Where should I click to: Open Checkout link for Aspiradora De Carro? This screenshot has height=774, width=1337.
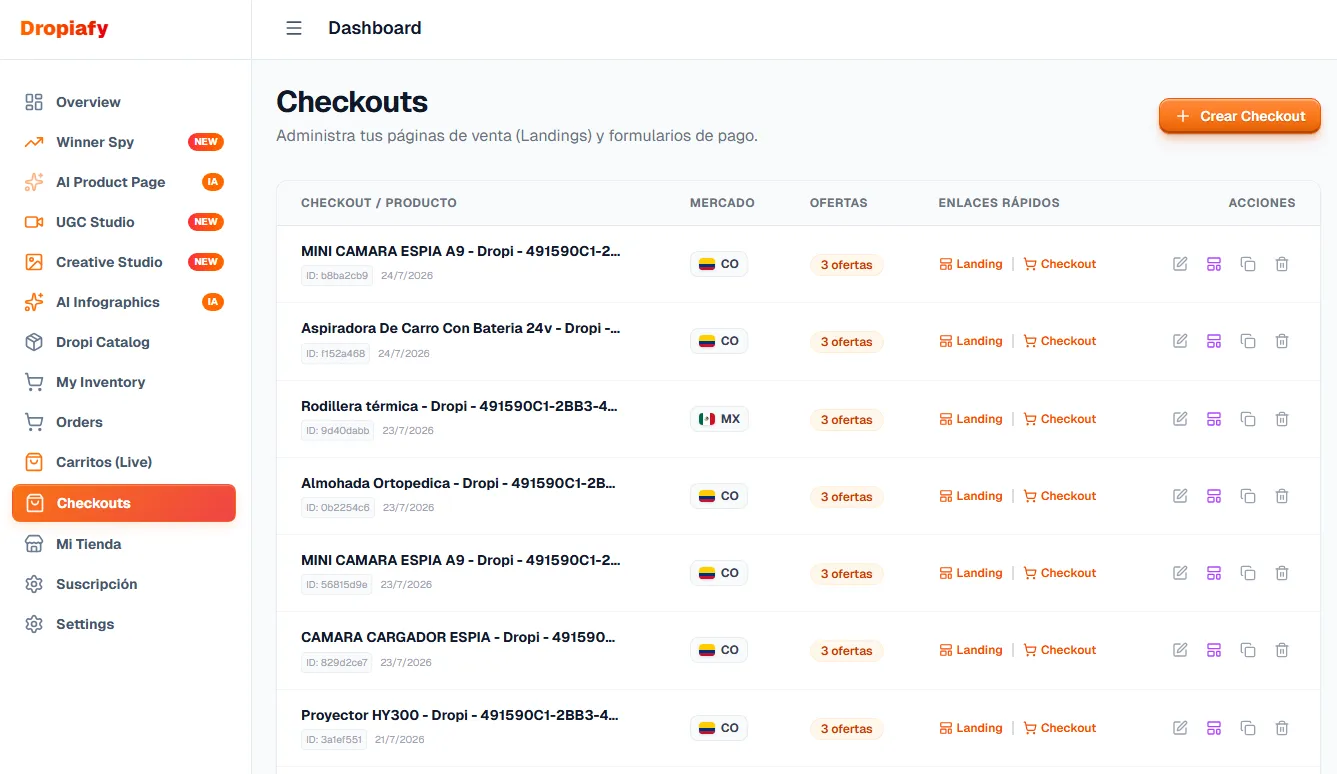[1060, 341]
